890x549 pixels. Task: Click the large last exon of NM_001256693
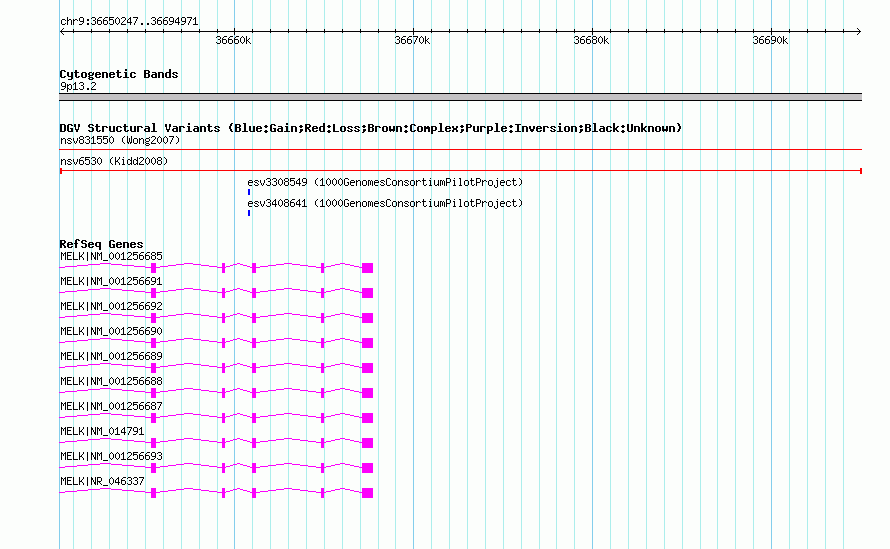point(367,468)
